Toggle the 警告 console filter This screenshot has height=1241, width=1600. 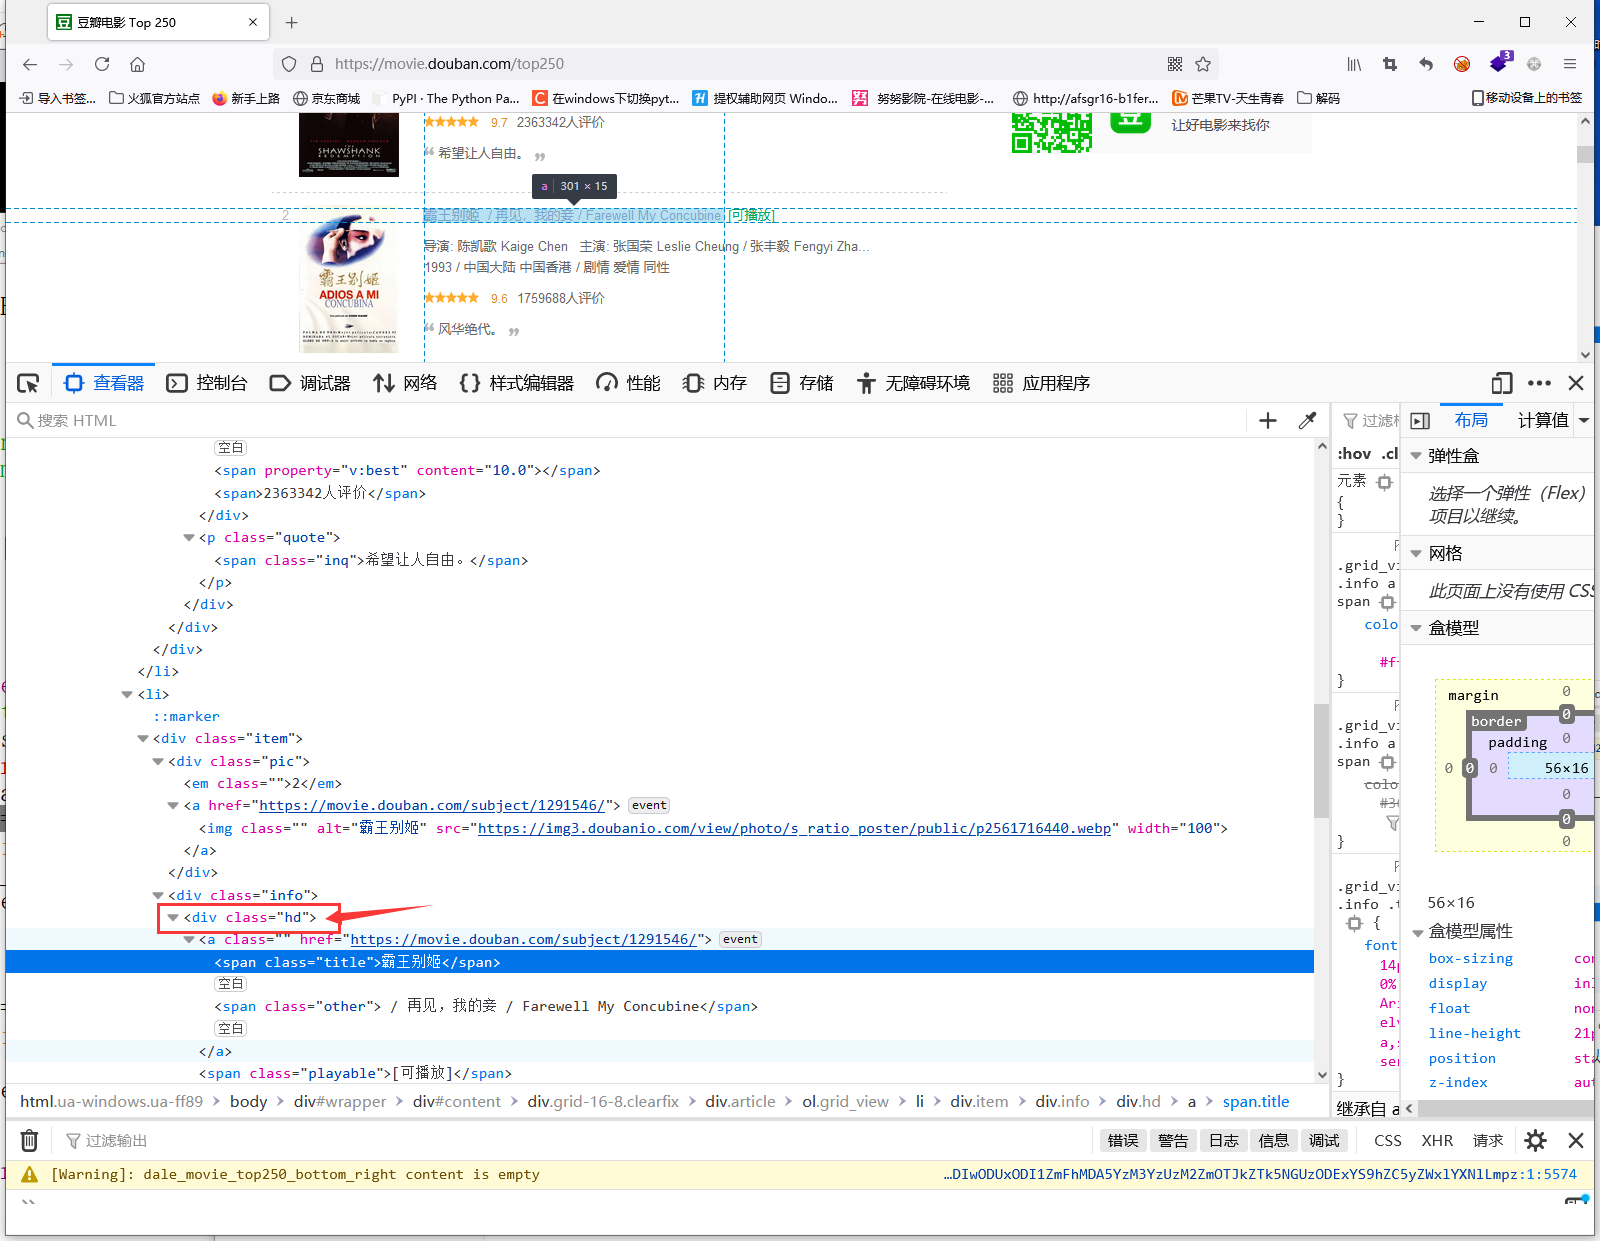(x=1173, y=1140)
